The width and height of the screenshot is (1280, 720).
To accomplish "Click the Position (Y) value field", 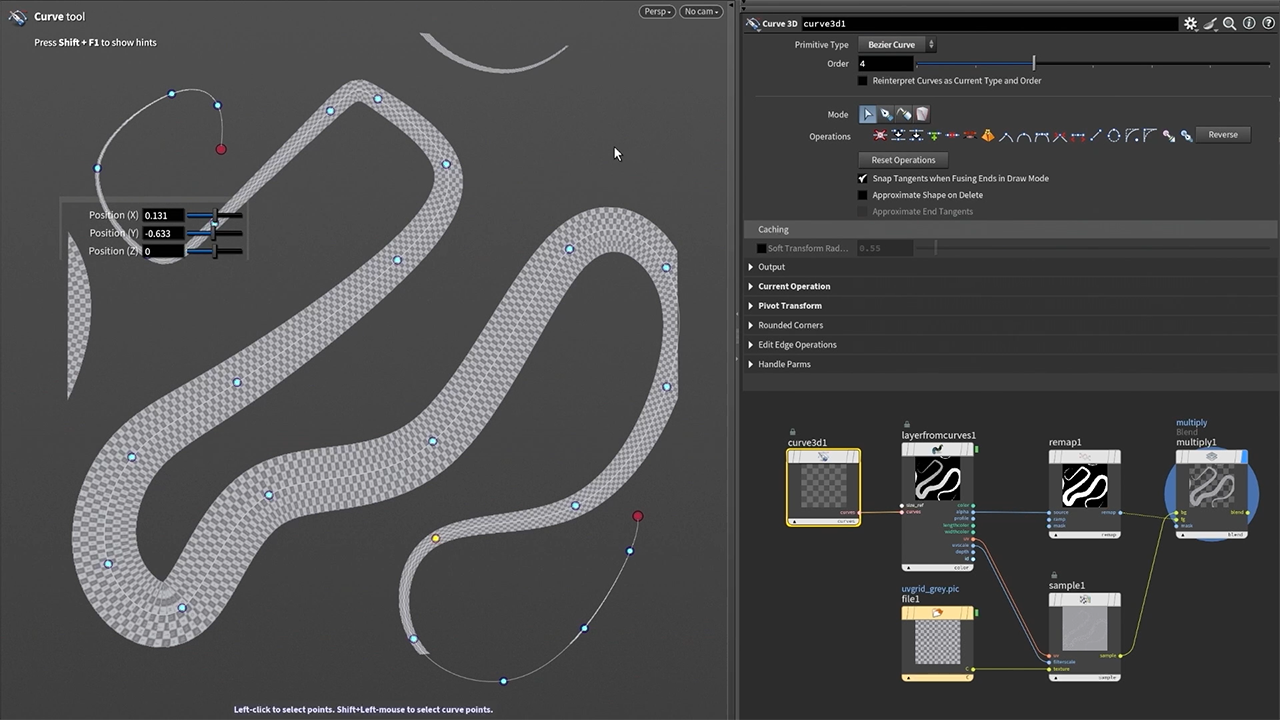I will 162,234.
